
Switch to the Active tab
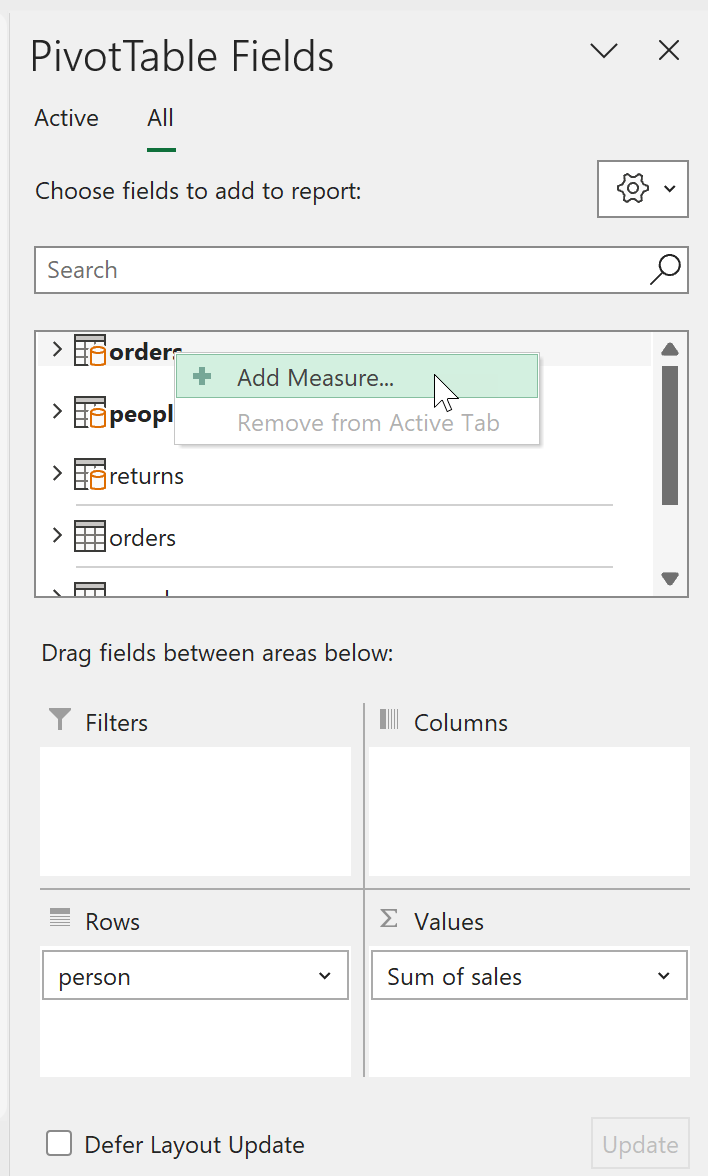pyautogui.click(x=66, y=118)
